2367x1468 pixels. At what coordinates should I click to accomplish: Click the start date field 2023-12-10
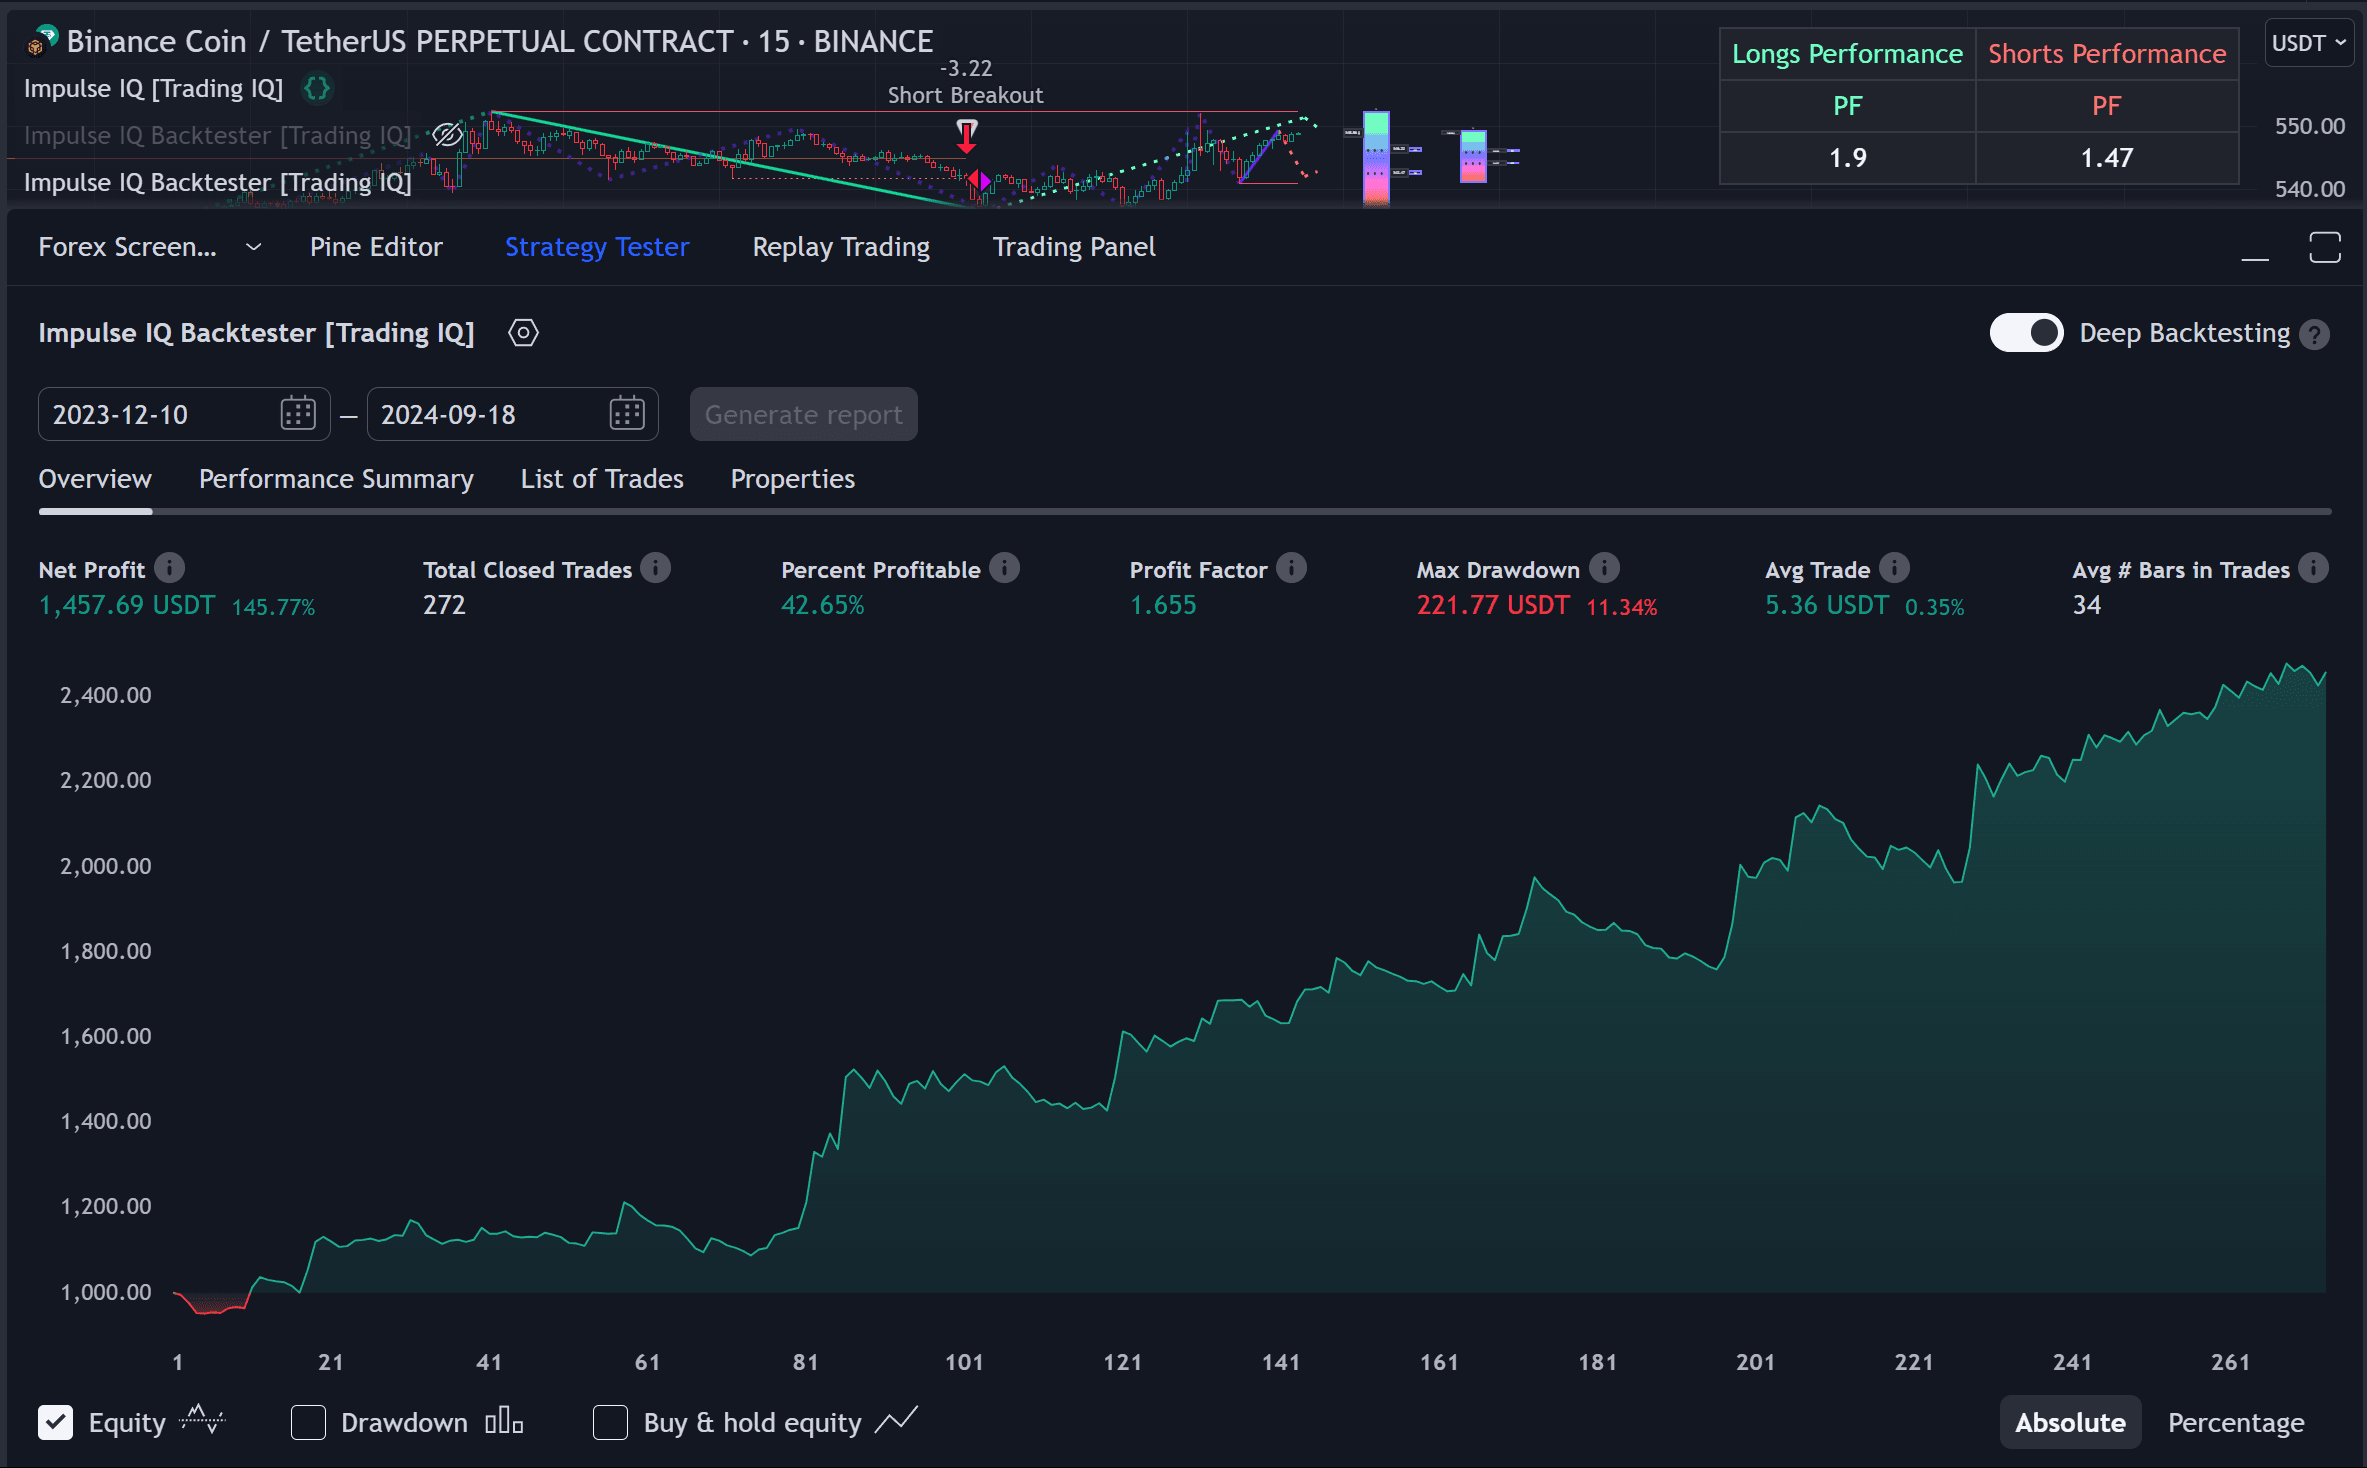(184, 414)
